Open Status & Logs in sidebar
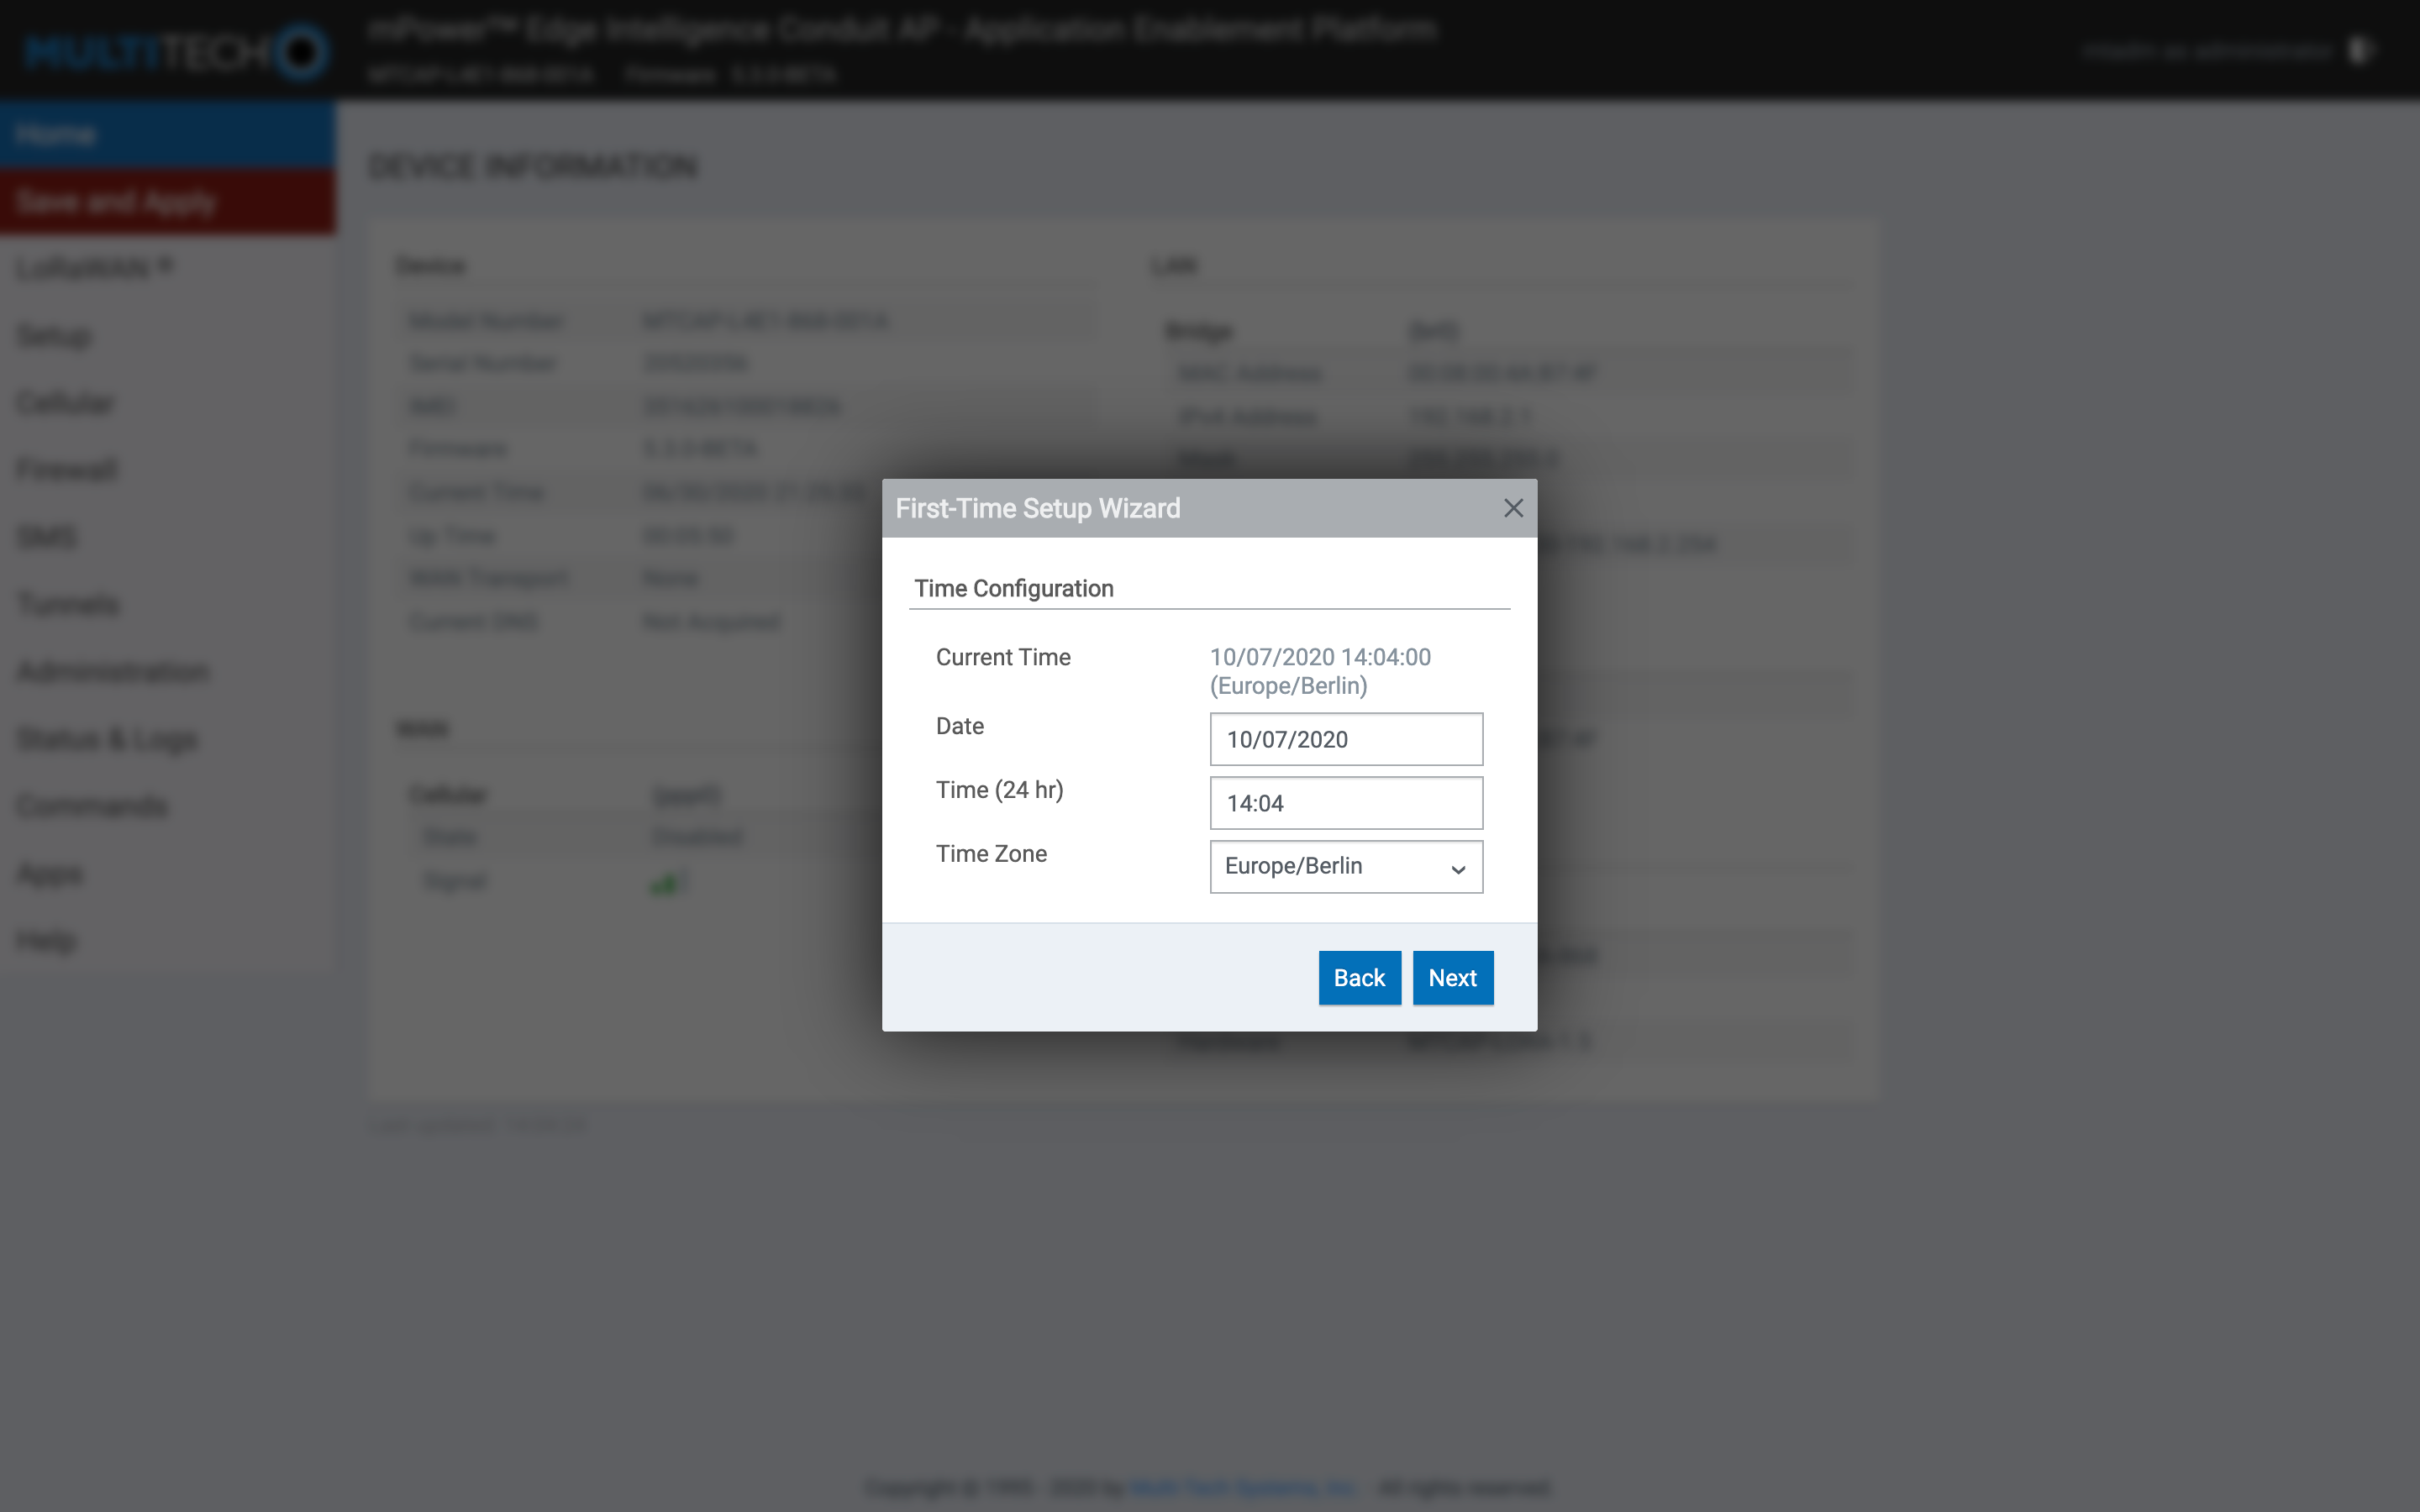Screen dimensions: 2420x1512 pyautogui.click(x=108, y=739)
